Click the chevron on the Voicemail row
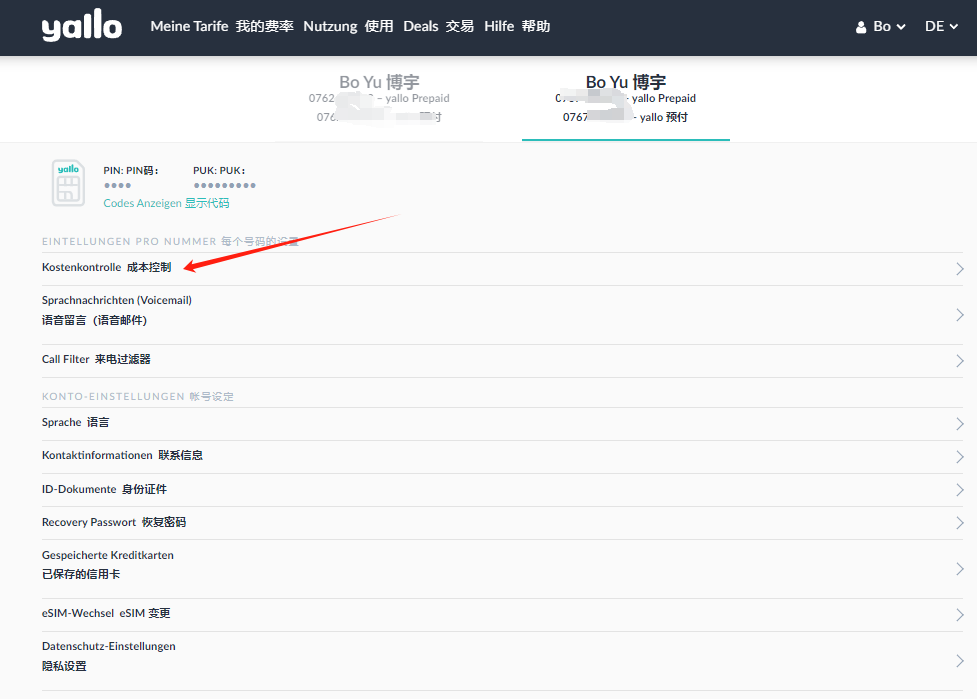Screen dimensions: 977x699 coord(960,315)
